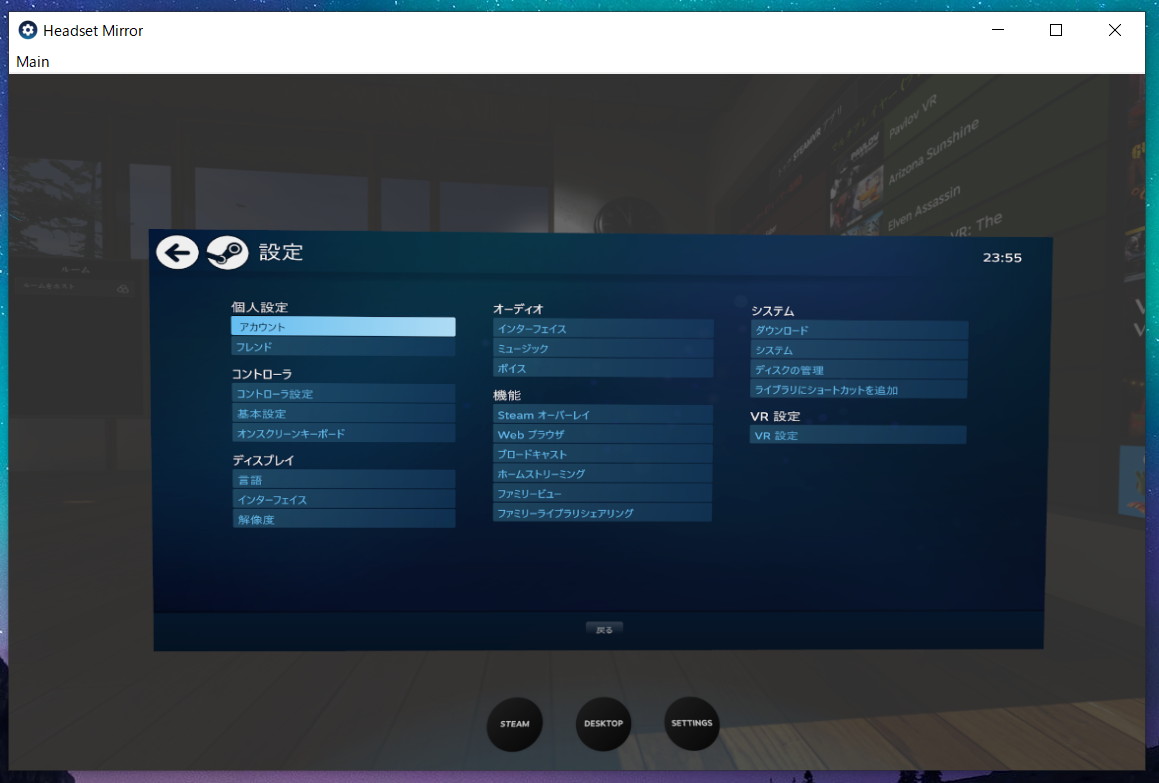The width and height of the screenshot is (1159, 783).
Task: Click the Headset Mirror app icon
Action: [x=27, y=30]
